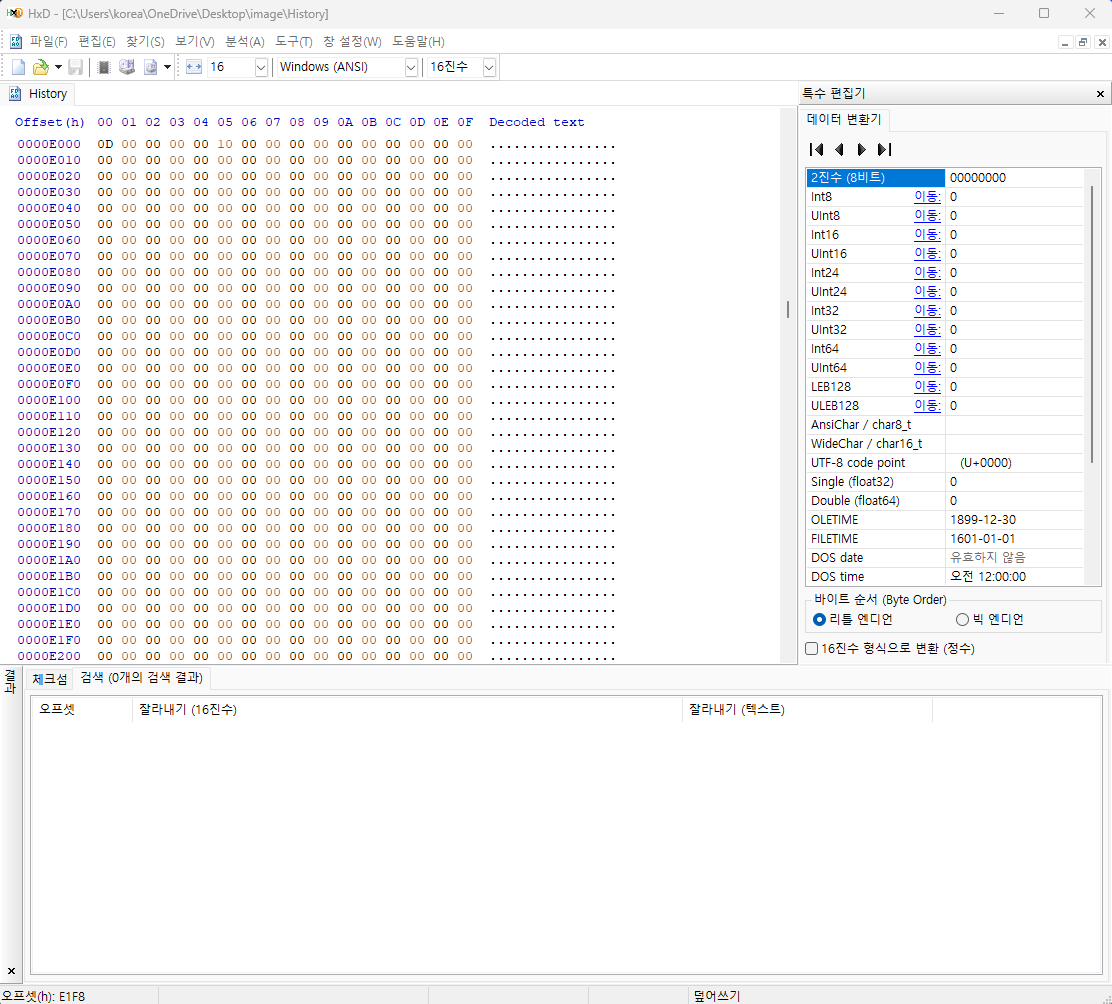The width and height of the screenshot is (1112, 1004).
Task: Click the Open disk image toolbar icon
Action: tap(150, 67)
